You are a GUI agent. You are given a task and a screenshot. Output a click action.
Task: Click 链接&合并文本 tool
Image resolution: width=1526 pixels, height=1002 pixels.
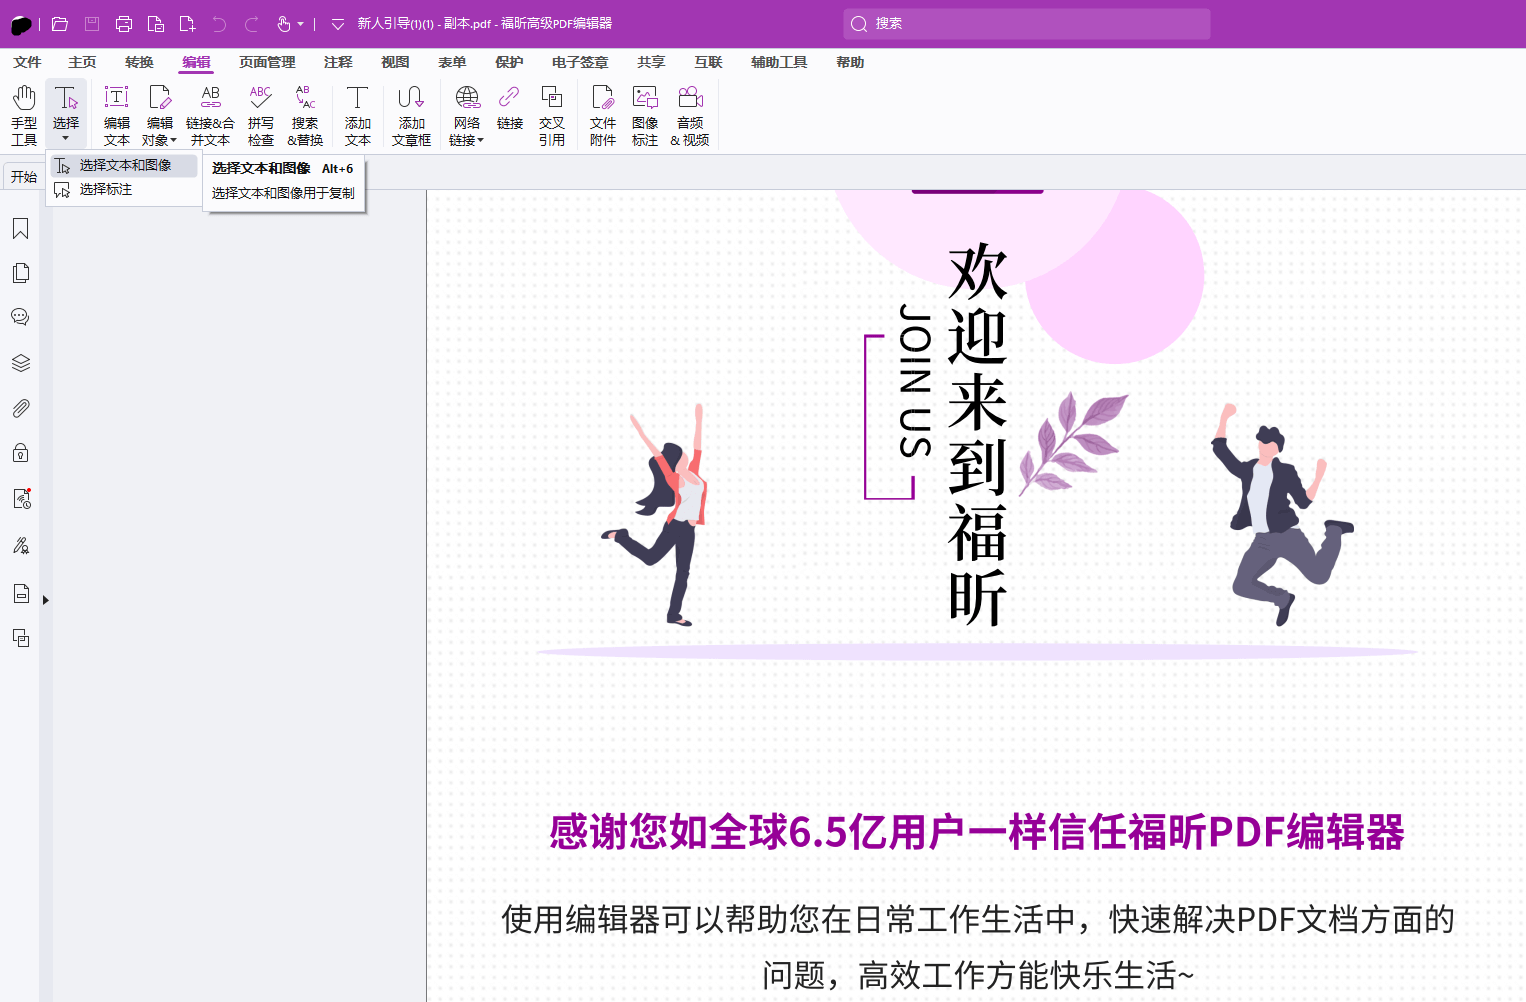tap(210, 115)
